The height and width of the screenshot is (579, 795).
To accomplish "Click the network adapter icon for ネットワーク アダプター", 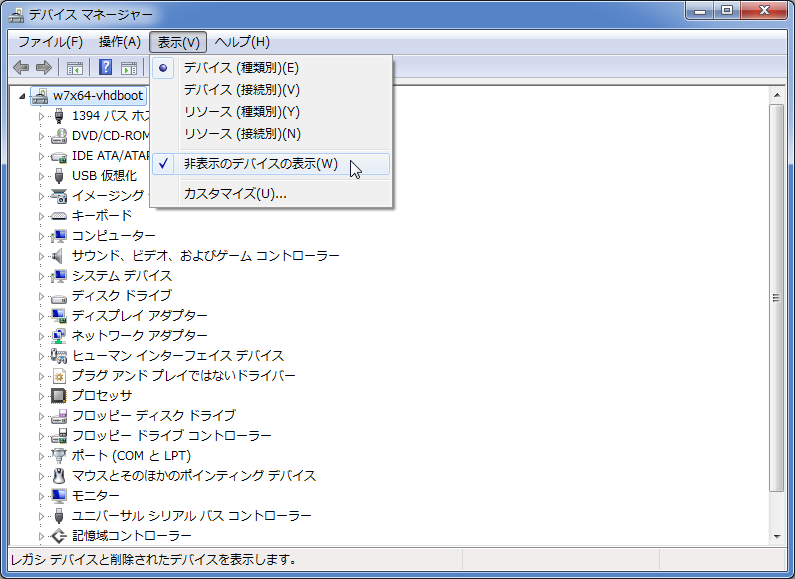I will 58,336.
